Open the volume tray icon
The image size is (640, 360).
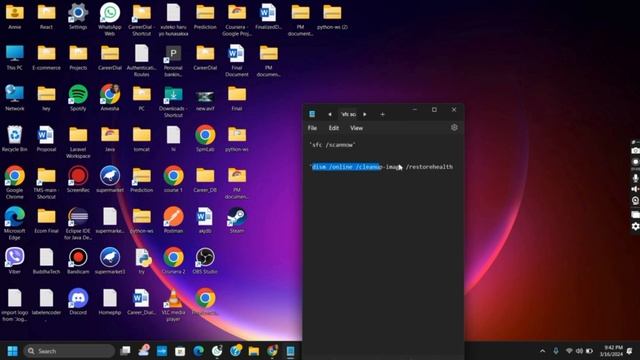coord(579,351)
